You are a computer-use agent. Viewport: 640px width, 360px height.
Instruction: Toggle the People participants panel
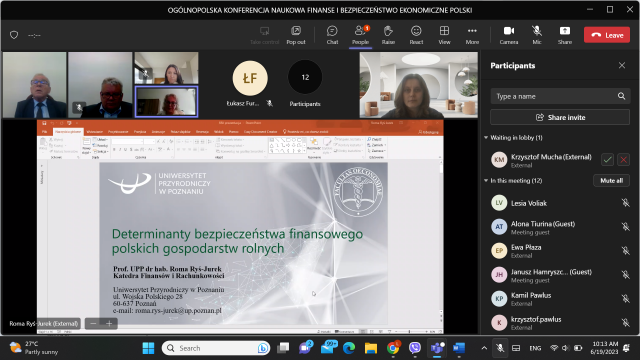pos(360,35)
